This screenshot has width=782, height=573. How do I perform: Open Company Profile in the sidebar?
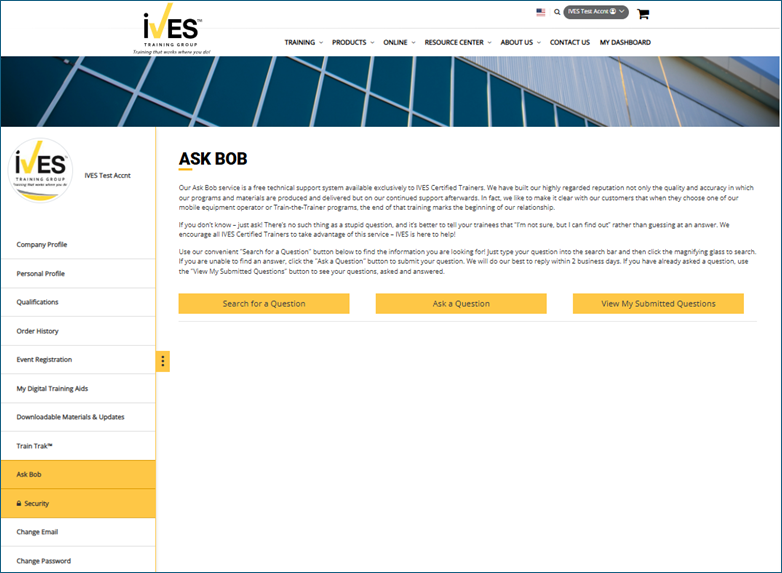(x=42, y=245)
